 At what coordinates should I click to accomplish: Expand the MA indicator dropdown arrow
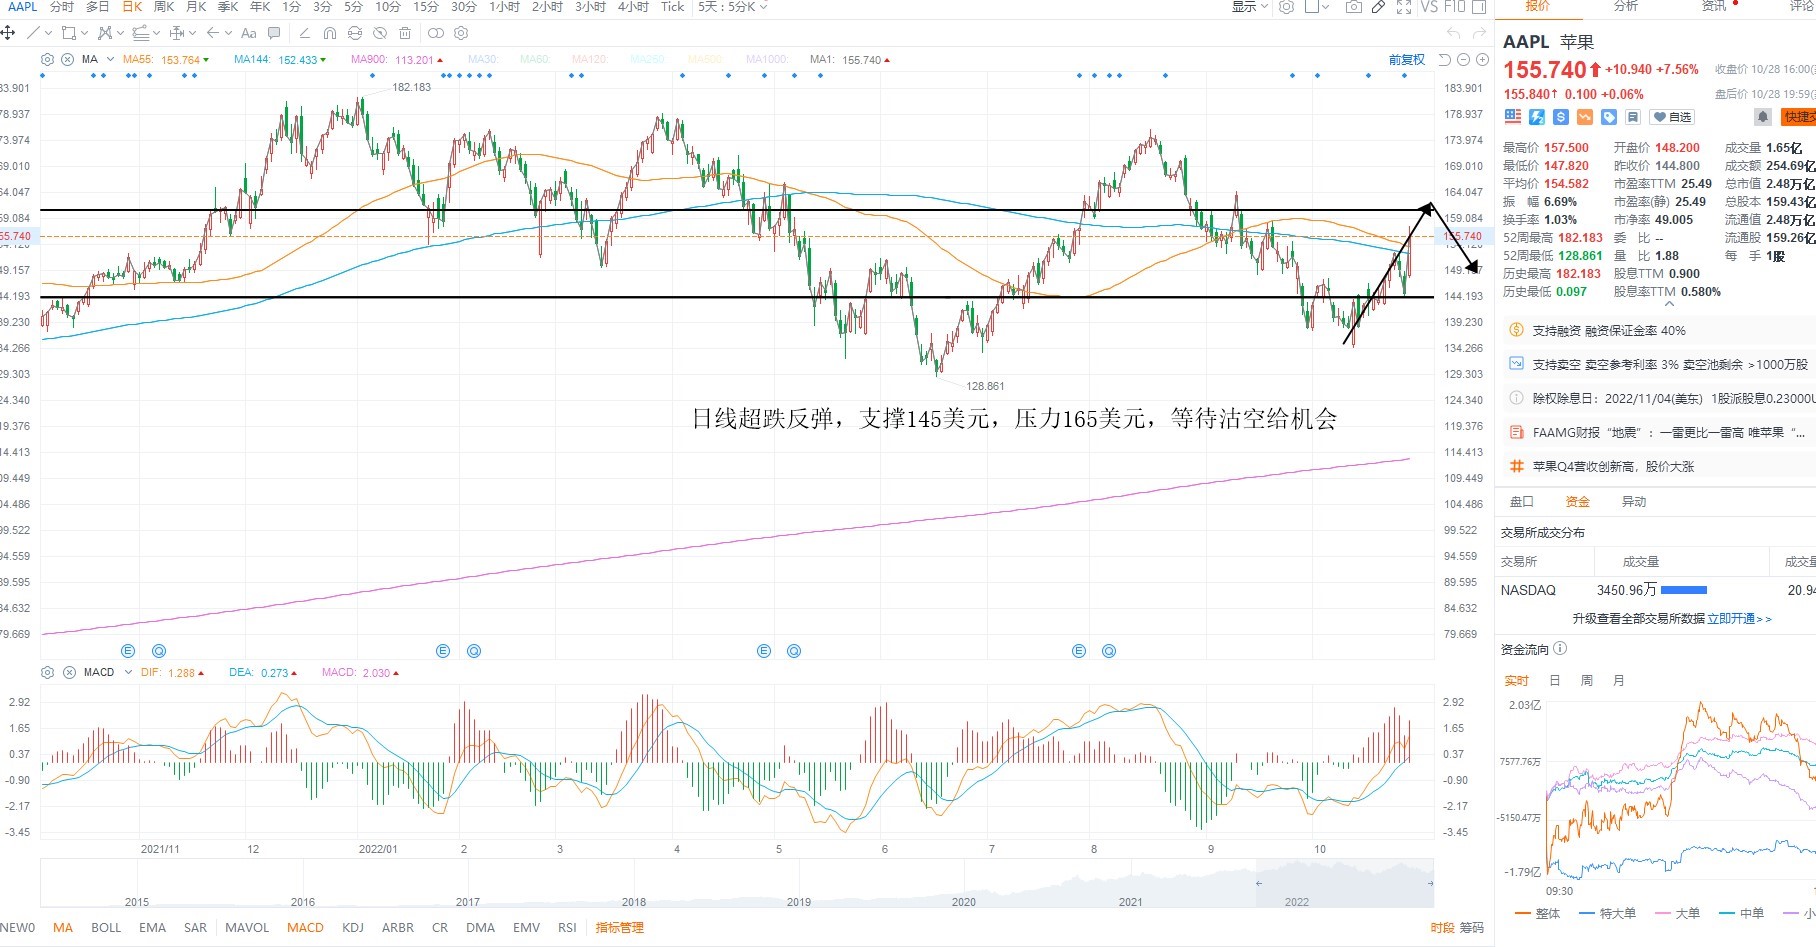click(x=110, y=60)
